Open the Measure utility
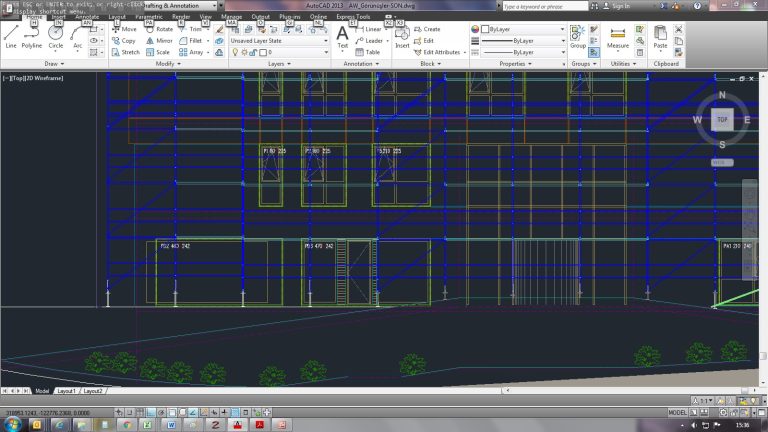This screenshot has width=768, height=432. pos(618,35)
